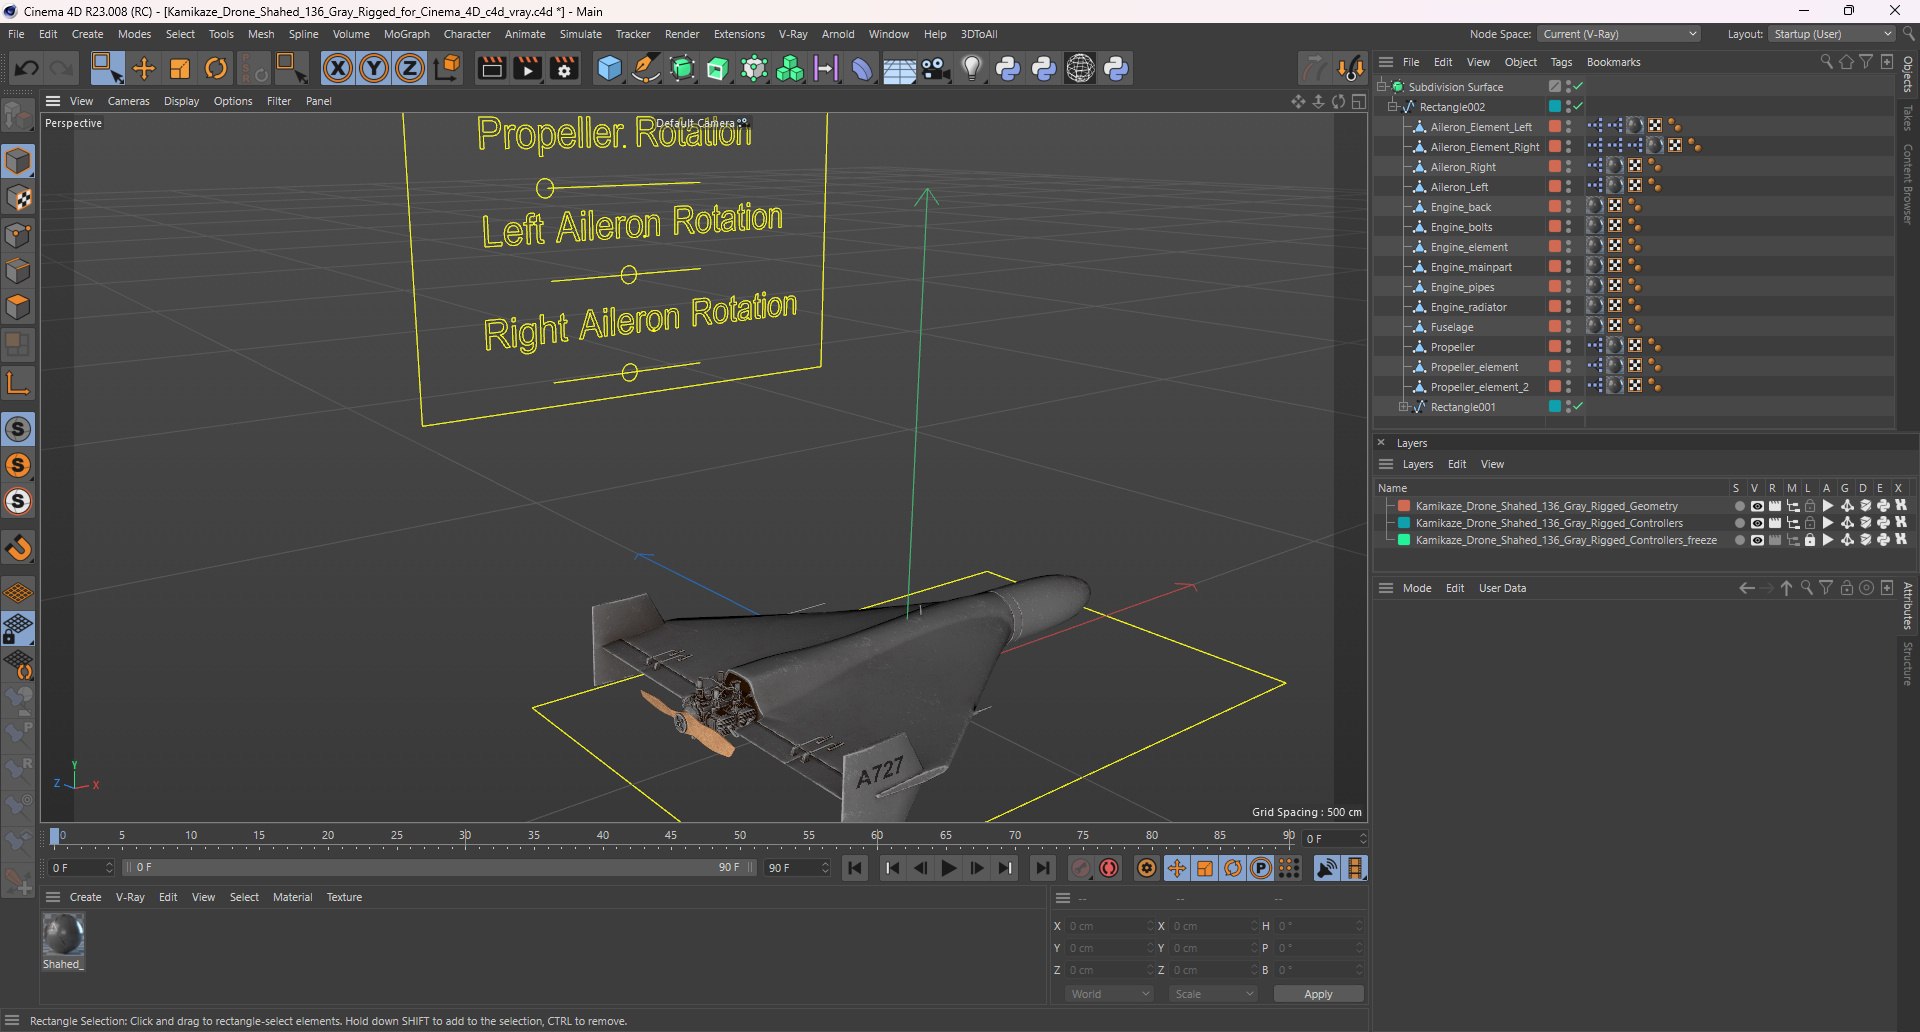Image resolution: width=1920 pixels, height=1032 pixels.
Task: Click the MoGraph cloner icon
Action: pos(790,68)
